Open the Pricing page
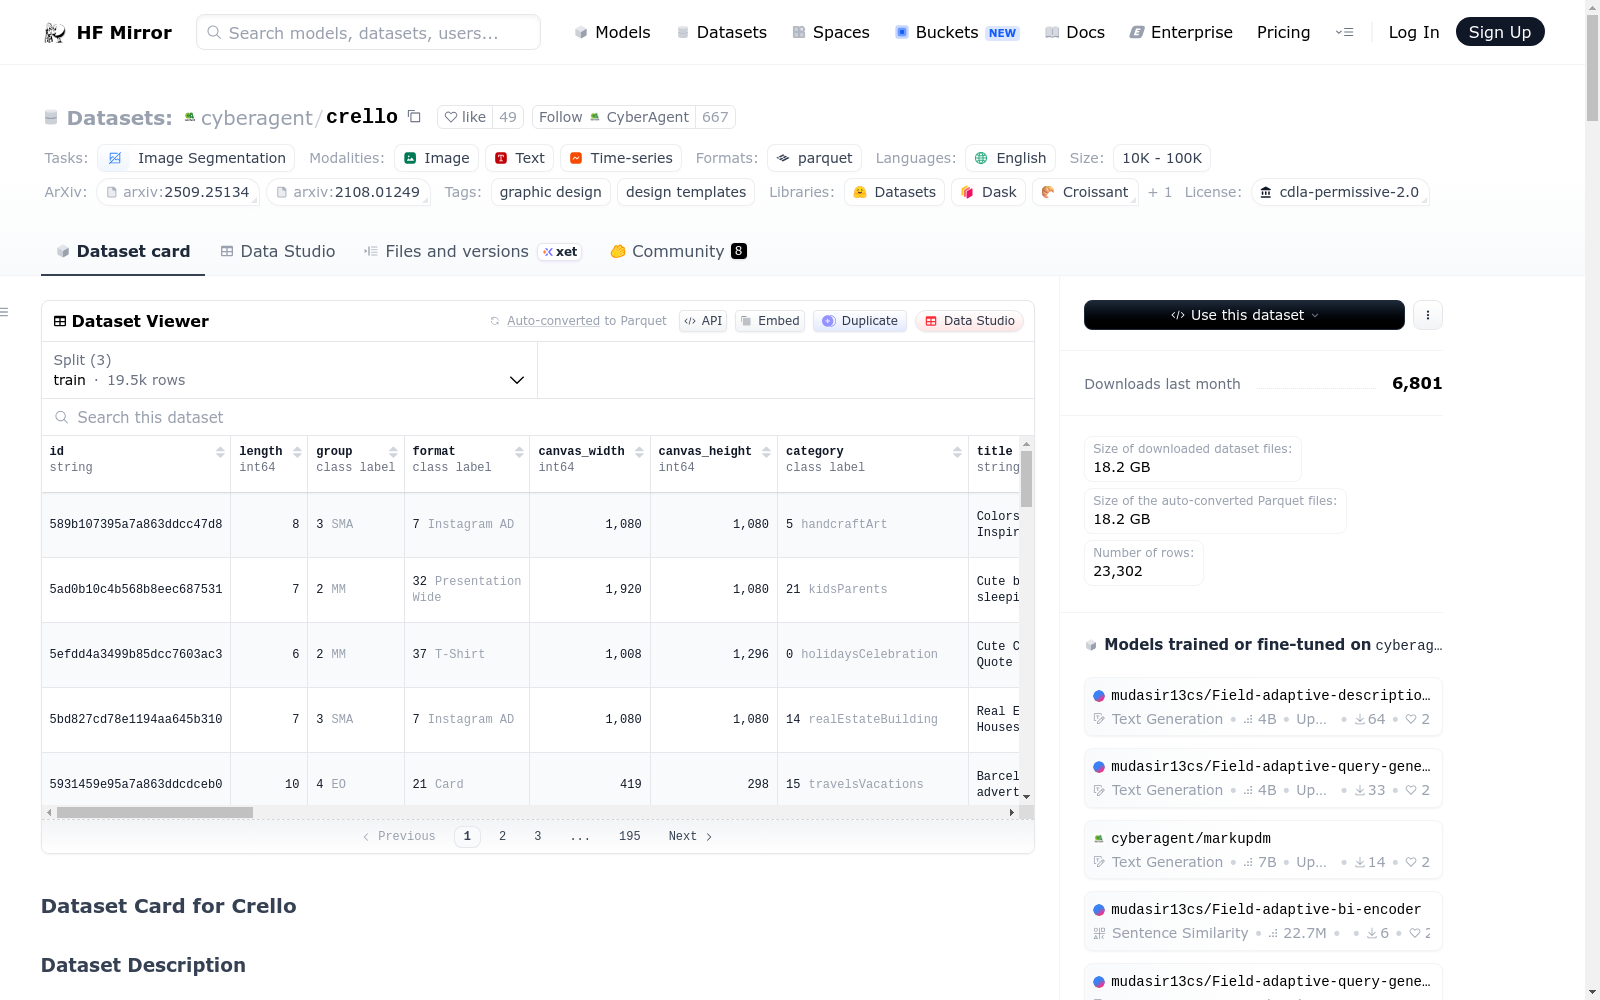This screenshot has height=1000, width=1600. [1283, 33]
